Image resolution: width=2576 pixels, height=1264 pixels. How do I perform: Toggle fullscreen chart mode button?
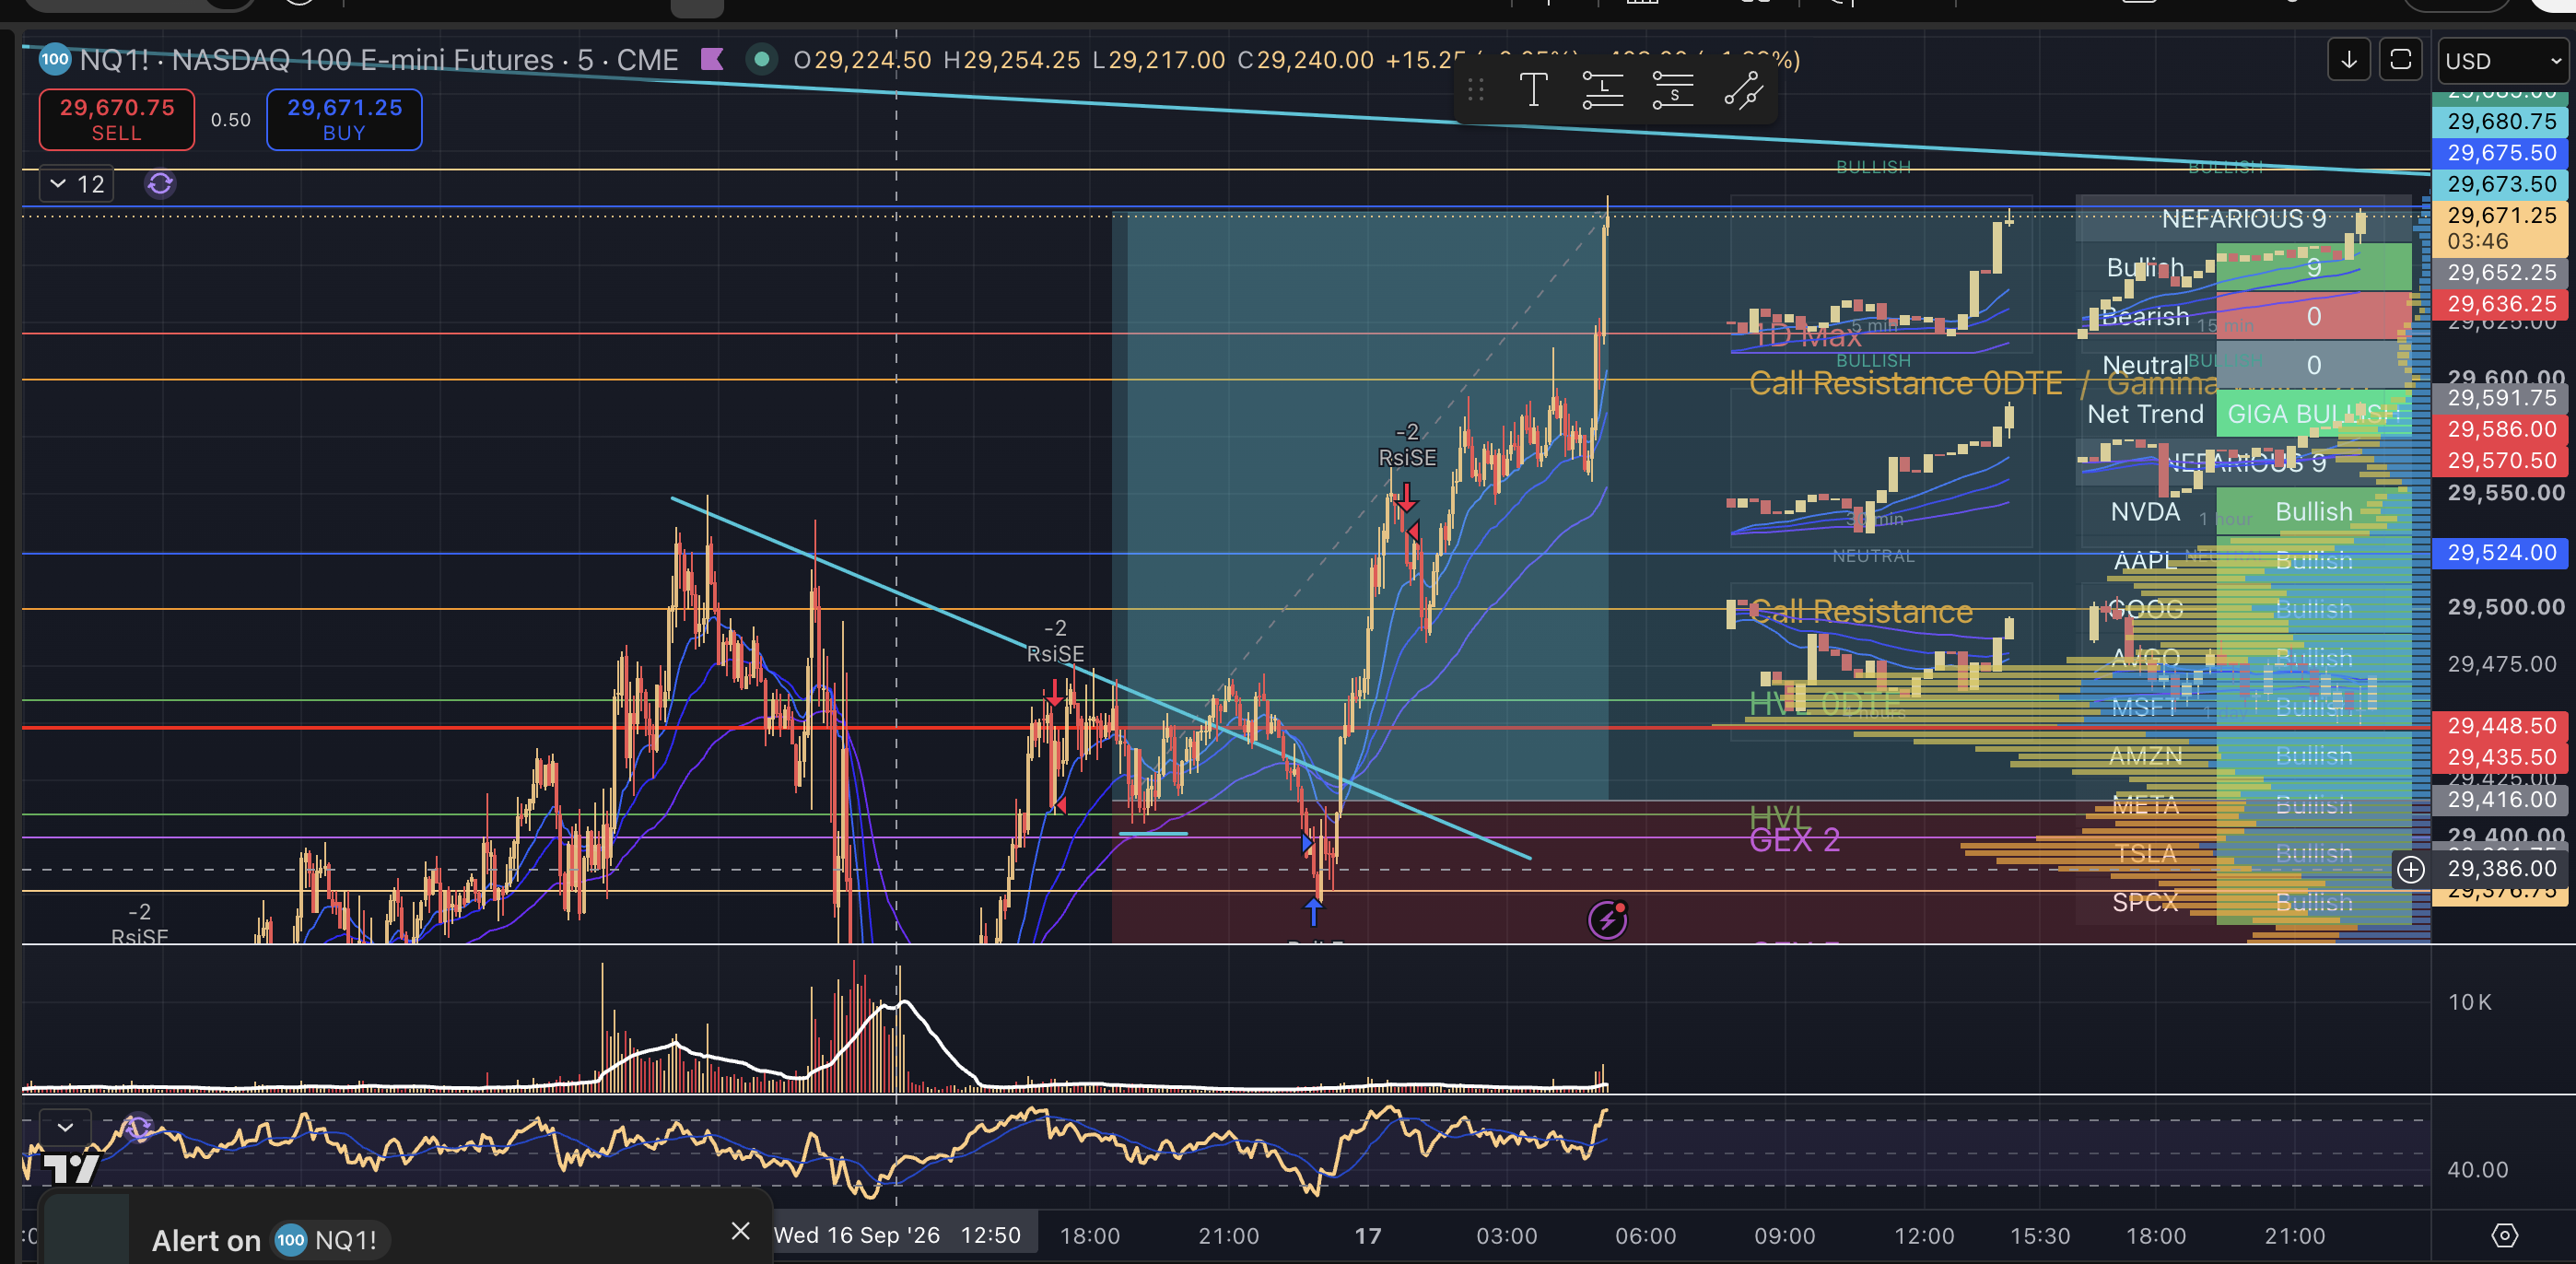tap(2400, 60)
